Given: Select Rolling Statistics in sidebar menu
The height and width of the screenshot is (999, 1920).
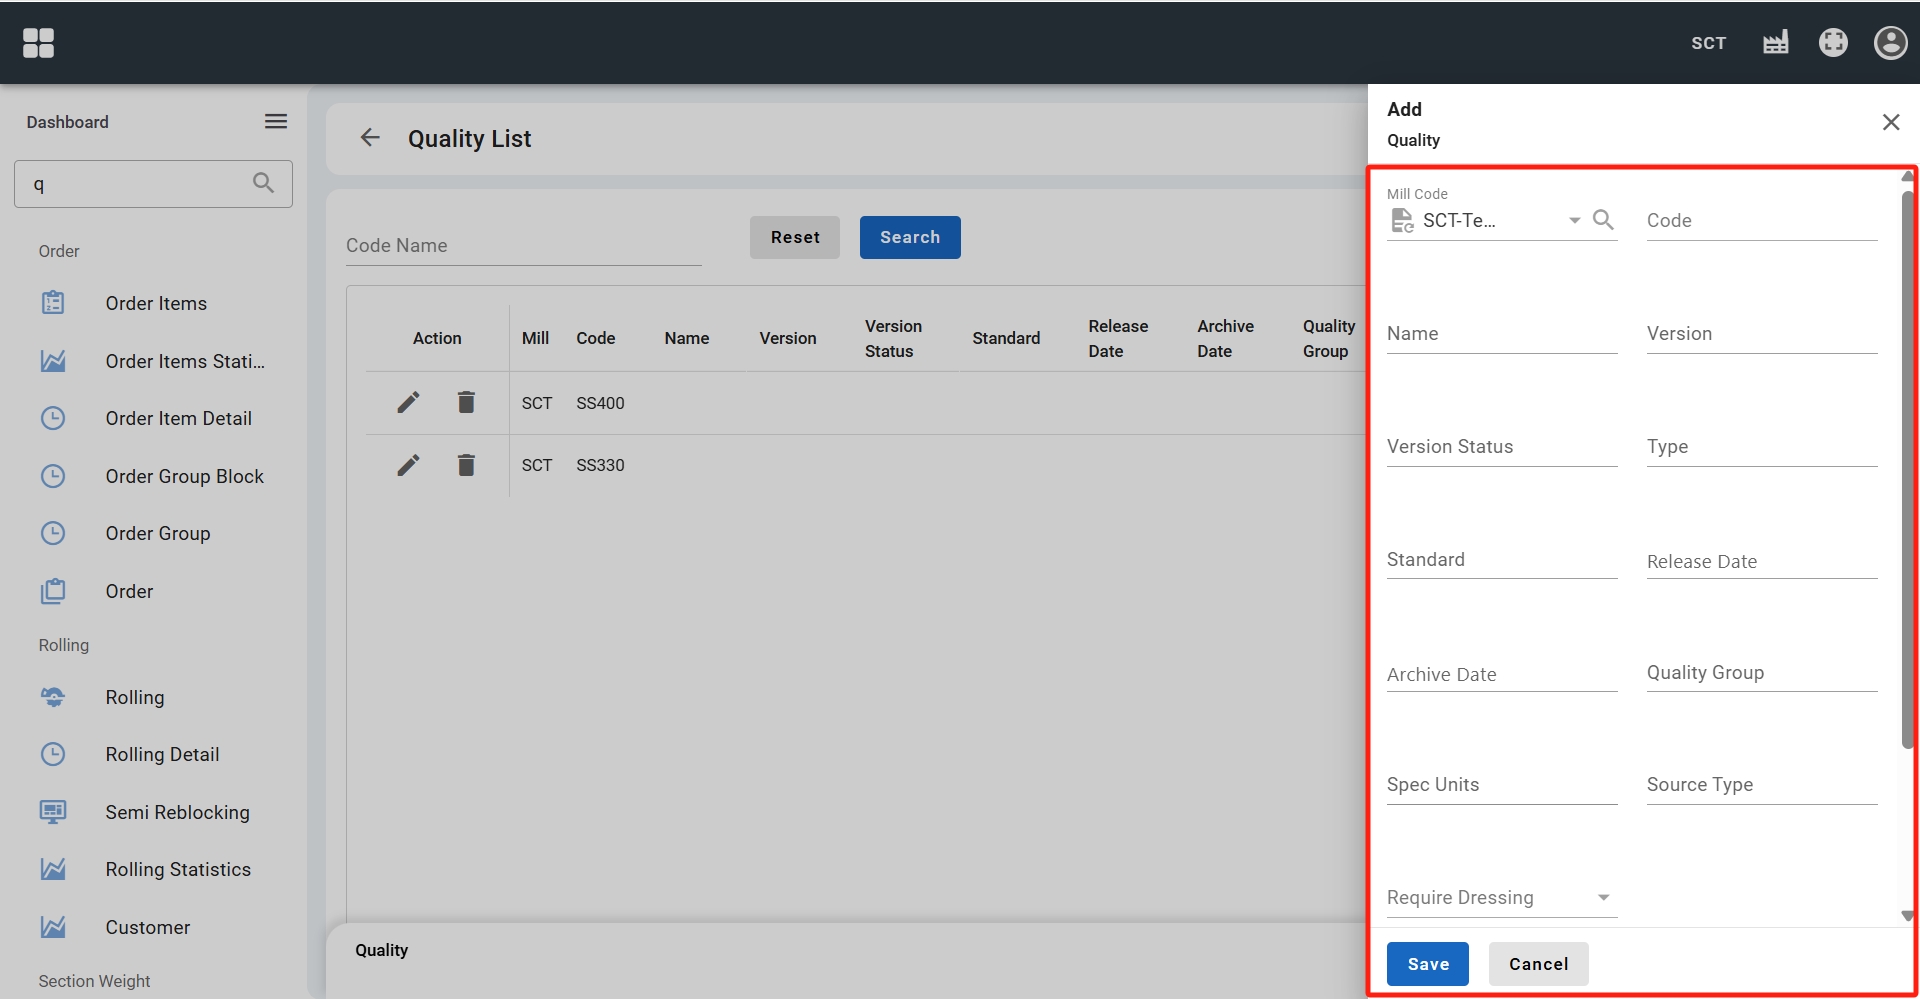Looking at the screenshot, I should click(x=178, y=870).
